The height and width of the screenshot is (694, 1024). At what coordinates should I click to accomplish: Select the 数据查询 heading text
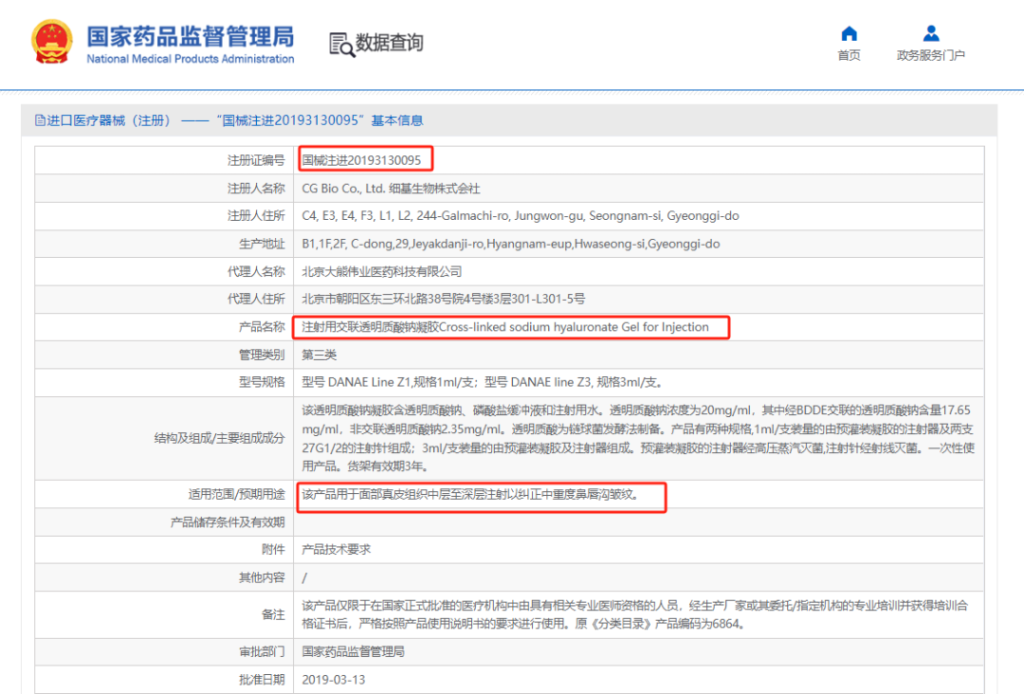point(390,43)
